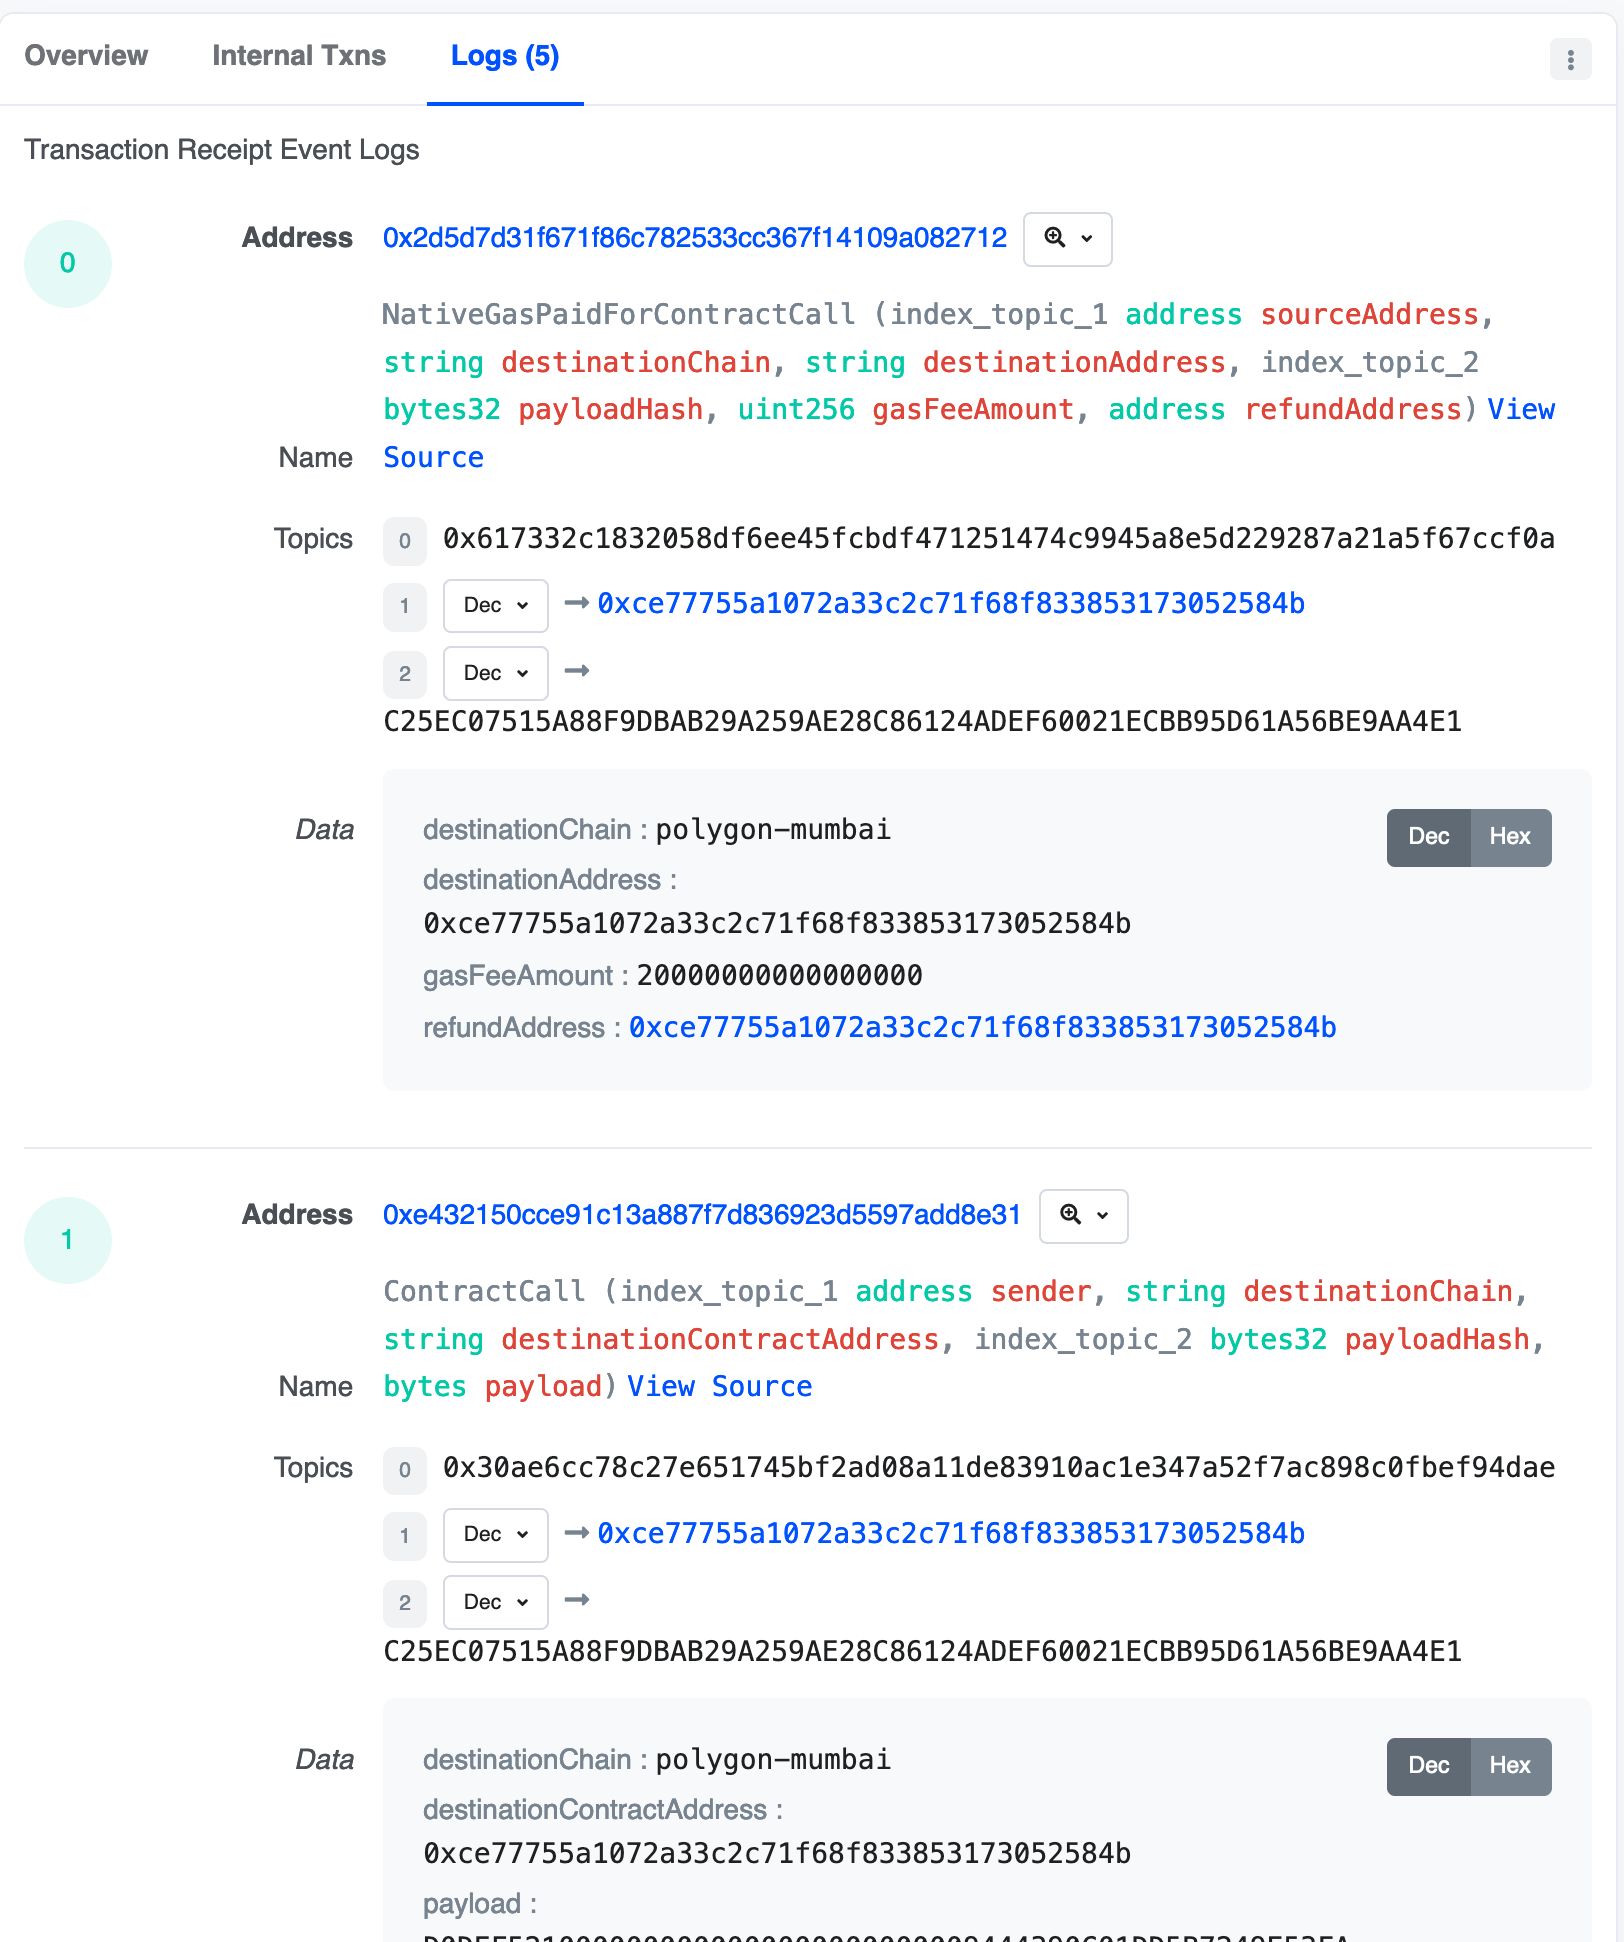Click the log index 1 circle badge
Screen dimensions: 1624x1942
point(67,1240)
